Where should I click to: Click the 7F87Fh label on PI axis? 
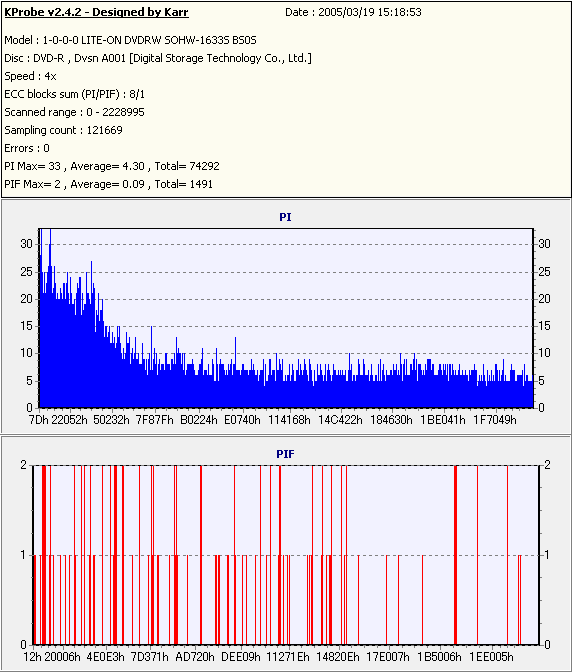(x=155, y=420)
